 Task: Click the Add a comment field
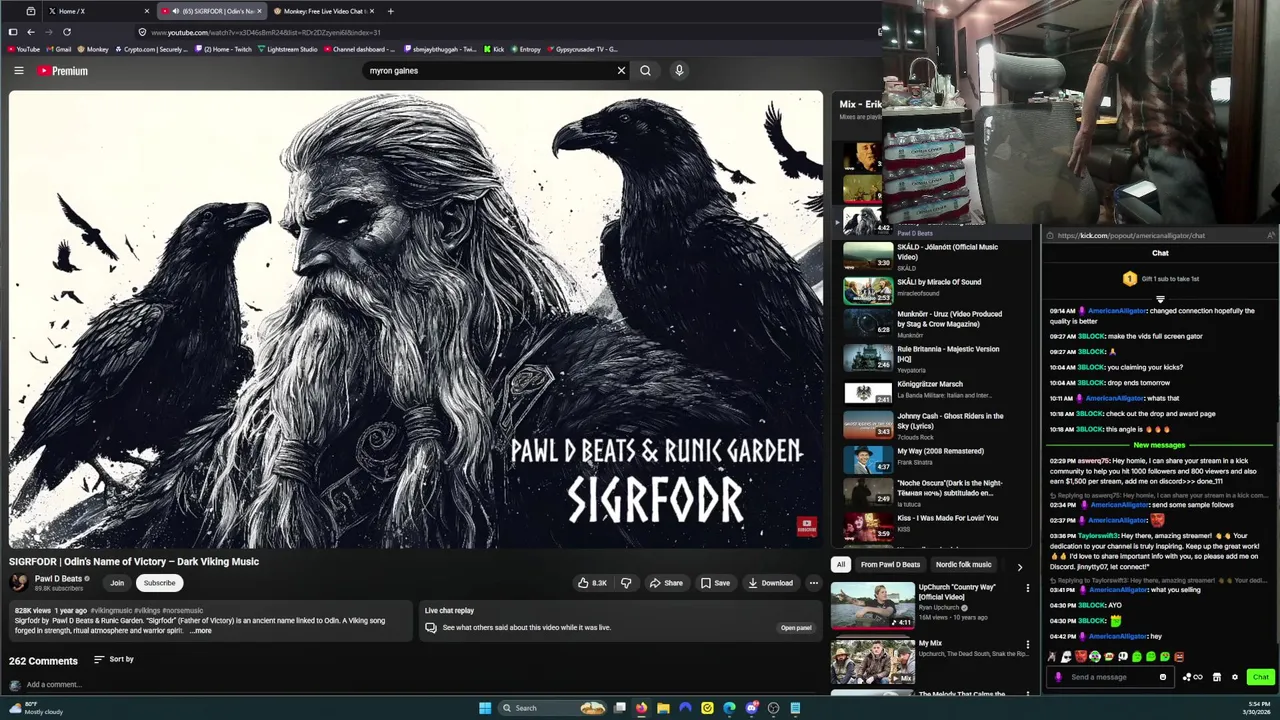pyautogui.click(x=54, y=685)
